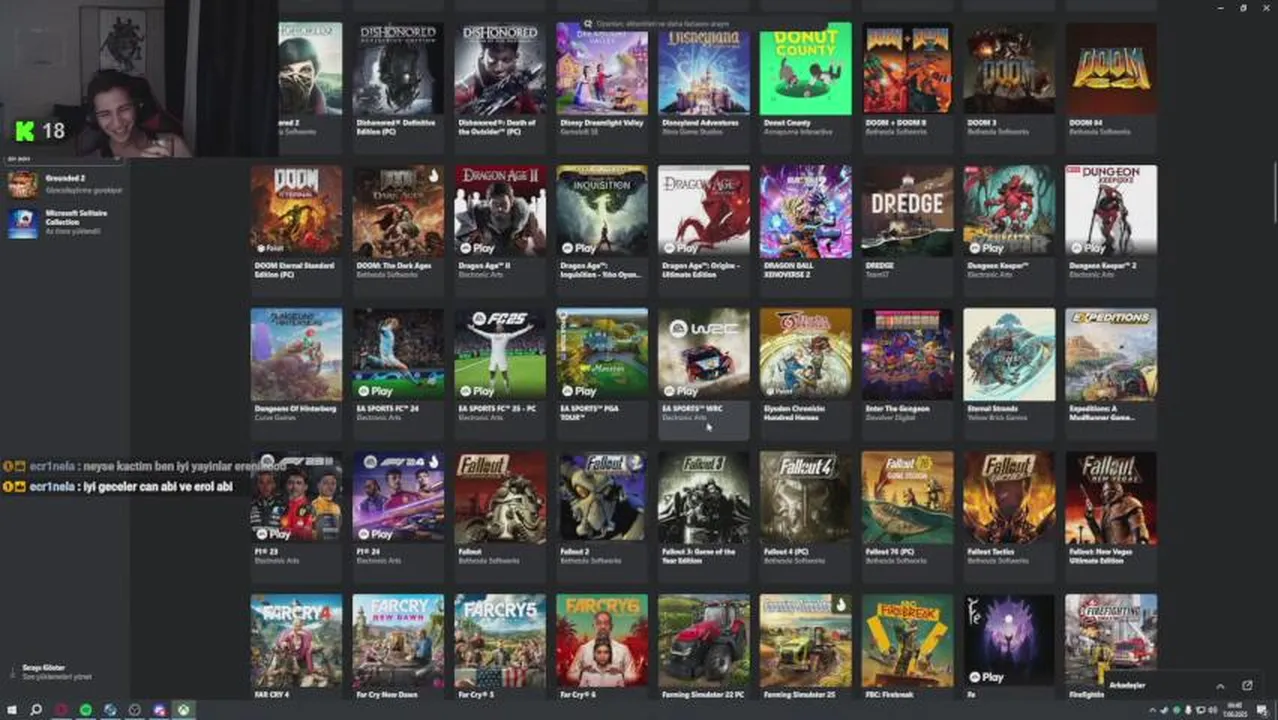
Task: Open Microsoft Solitaire Collection sidebar entry
Action: tap(66, 222)
